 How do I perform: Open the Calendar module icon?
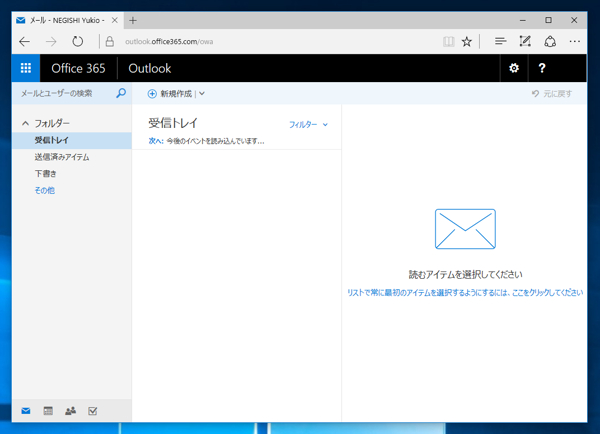[x=48, y=411]
